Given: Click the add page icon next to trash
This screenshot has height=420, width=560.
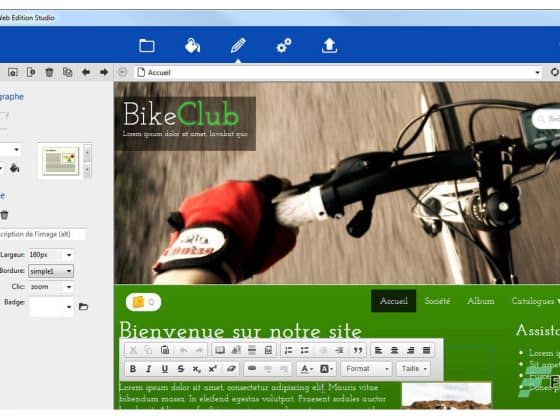Looking at the screenshot, I should pyautogui.click(x=31, y=72).
